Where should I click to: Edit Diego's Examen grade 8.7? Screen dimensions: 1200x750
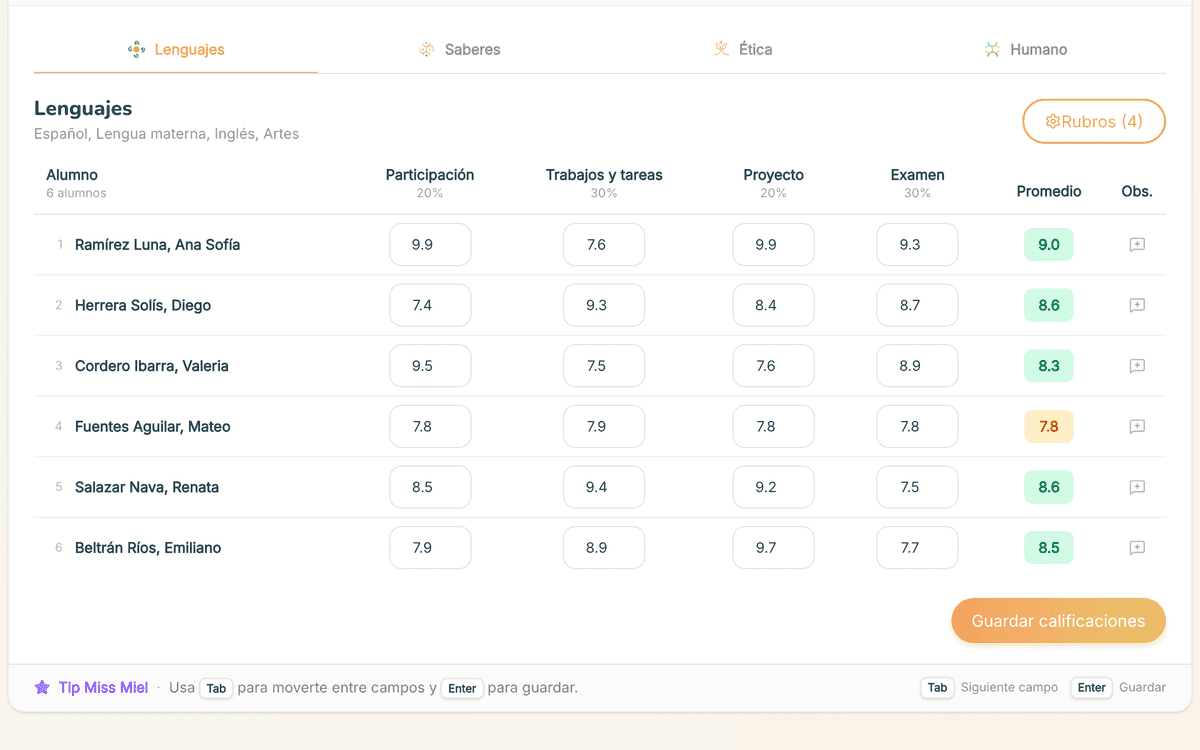[917, 305]
